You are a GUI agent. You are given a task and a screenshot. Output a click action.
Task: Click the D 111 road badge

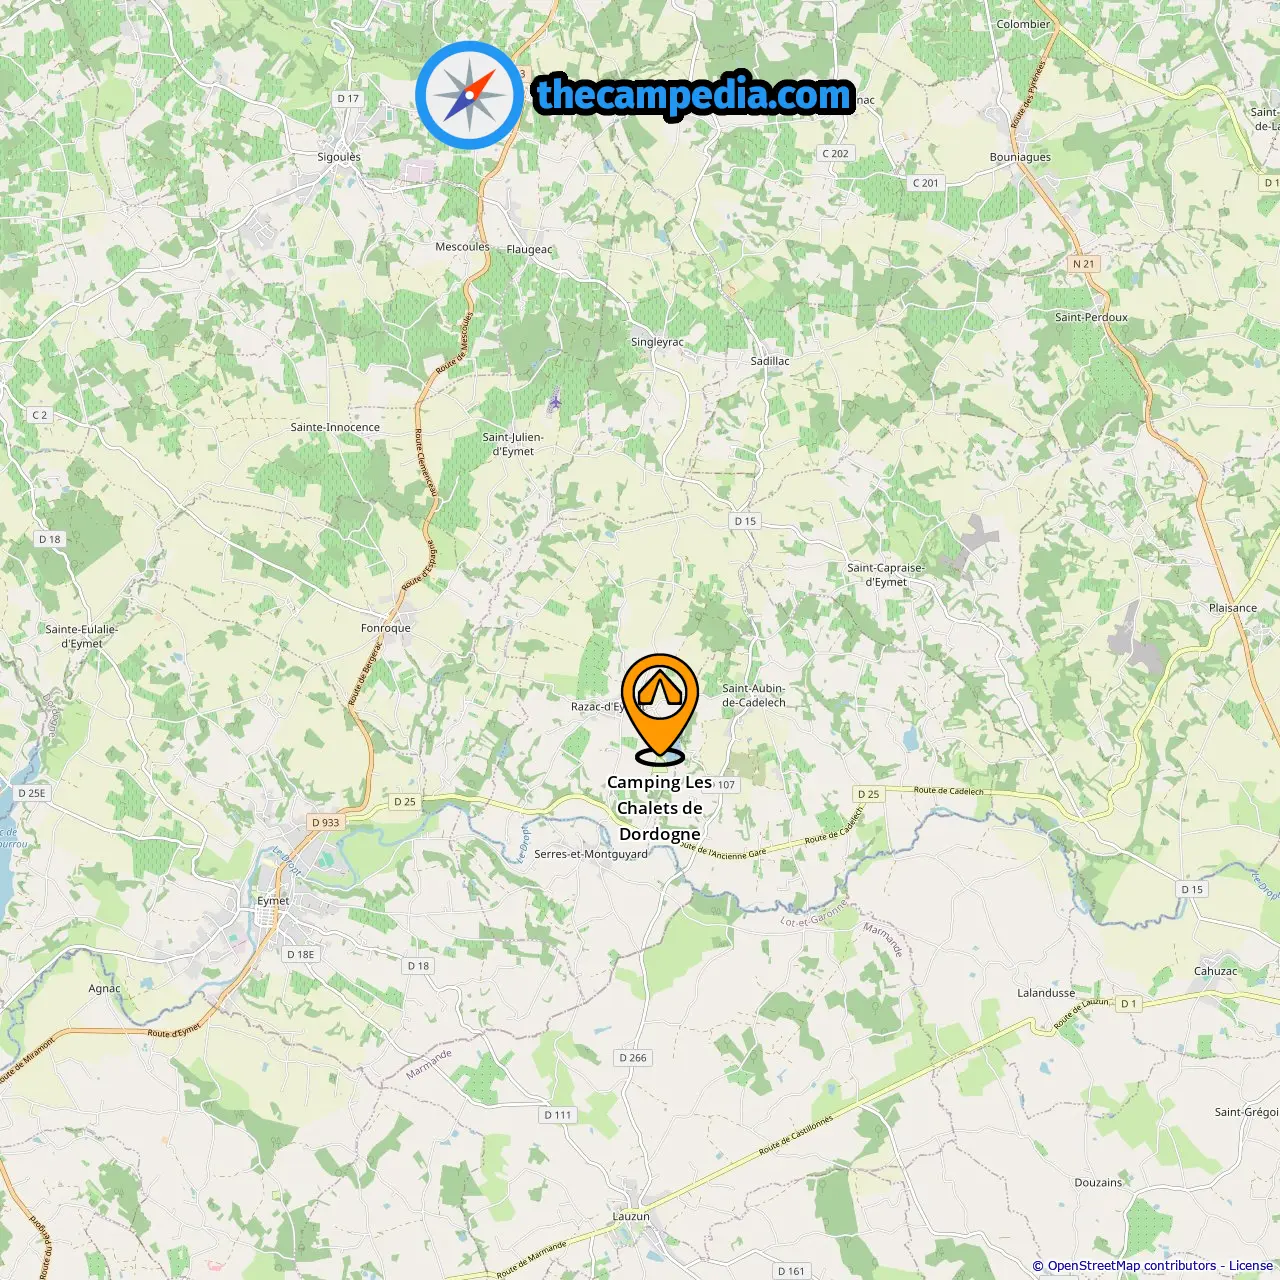[558, 1115]
